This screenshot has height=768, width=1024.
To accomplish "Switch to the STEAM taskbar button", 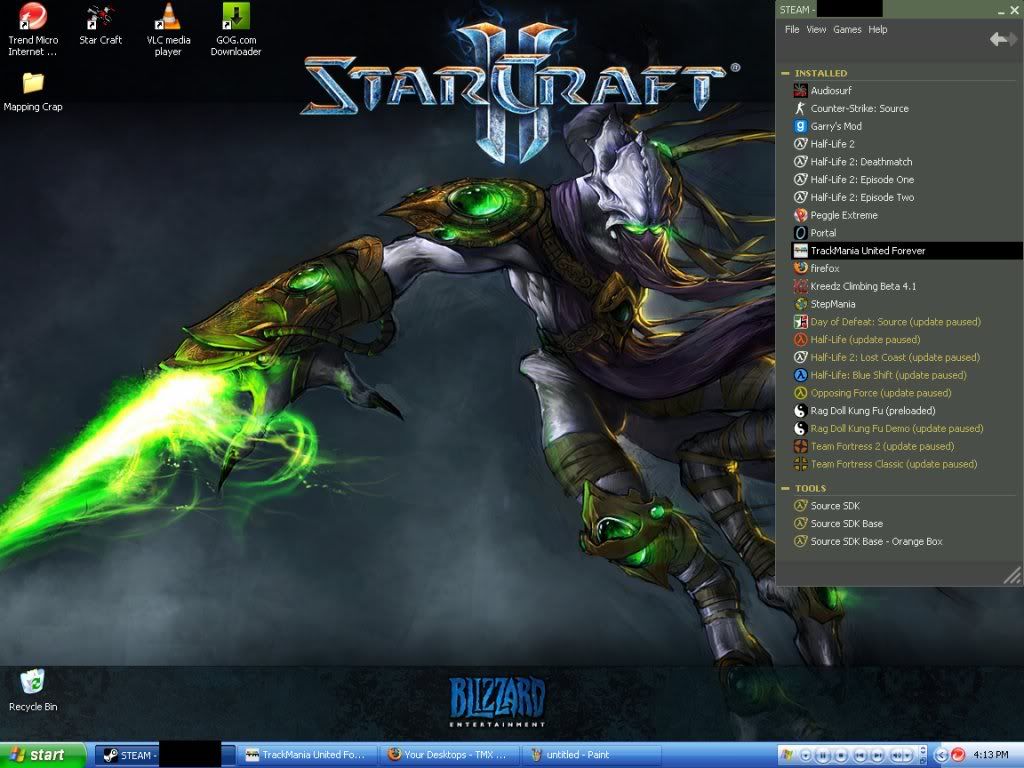I will coord(164,755).
